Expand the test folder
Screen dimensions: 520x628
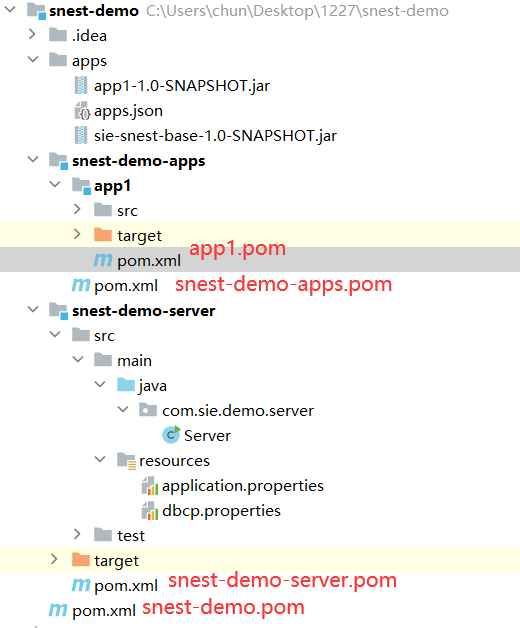[77, 534]
